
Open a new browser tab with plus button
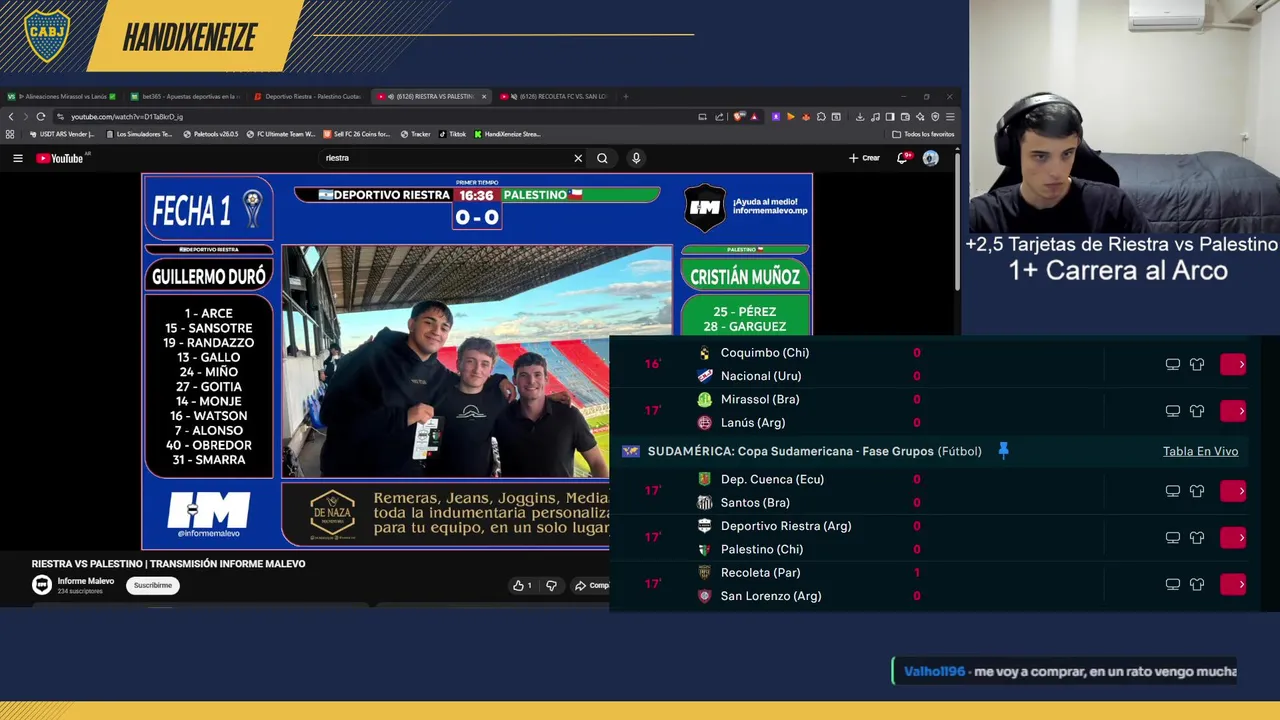(626, 97)
